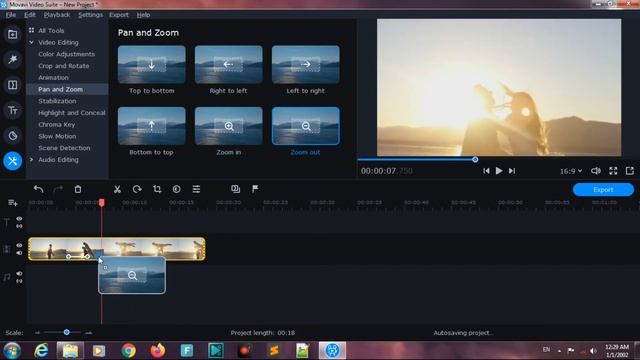Split clip with the scissors icon
Image resolution: width=640 pixels, height=360 pixels.
point(117,189)
